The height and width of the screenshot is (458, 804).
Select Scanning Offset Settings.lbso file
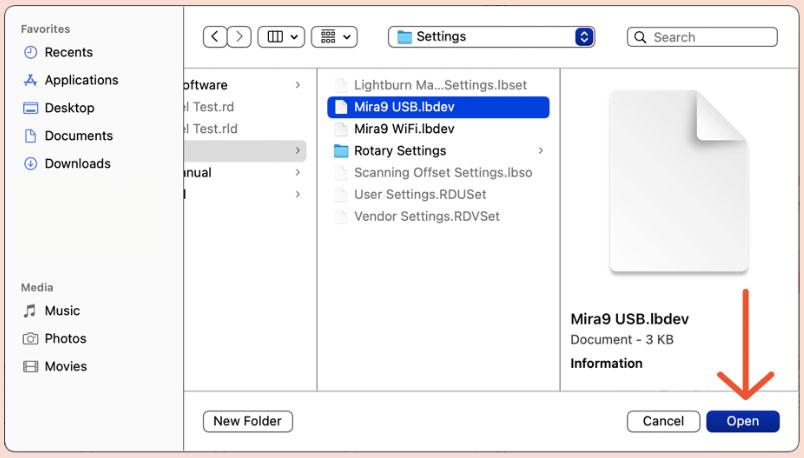pyautogui.click(x=438, y=173)
